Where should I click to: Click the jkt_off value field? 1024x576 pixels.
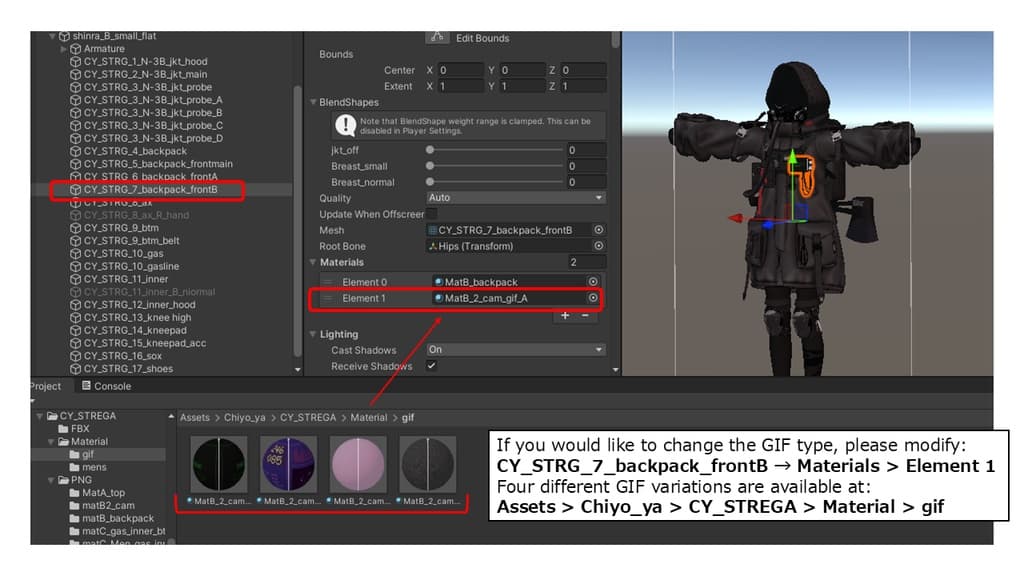pyautogui.click(x=586, y=150)
